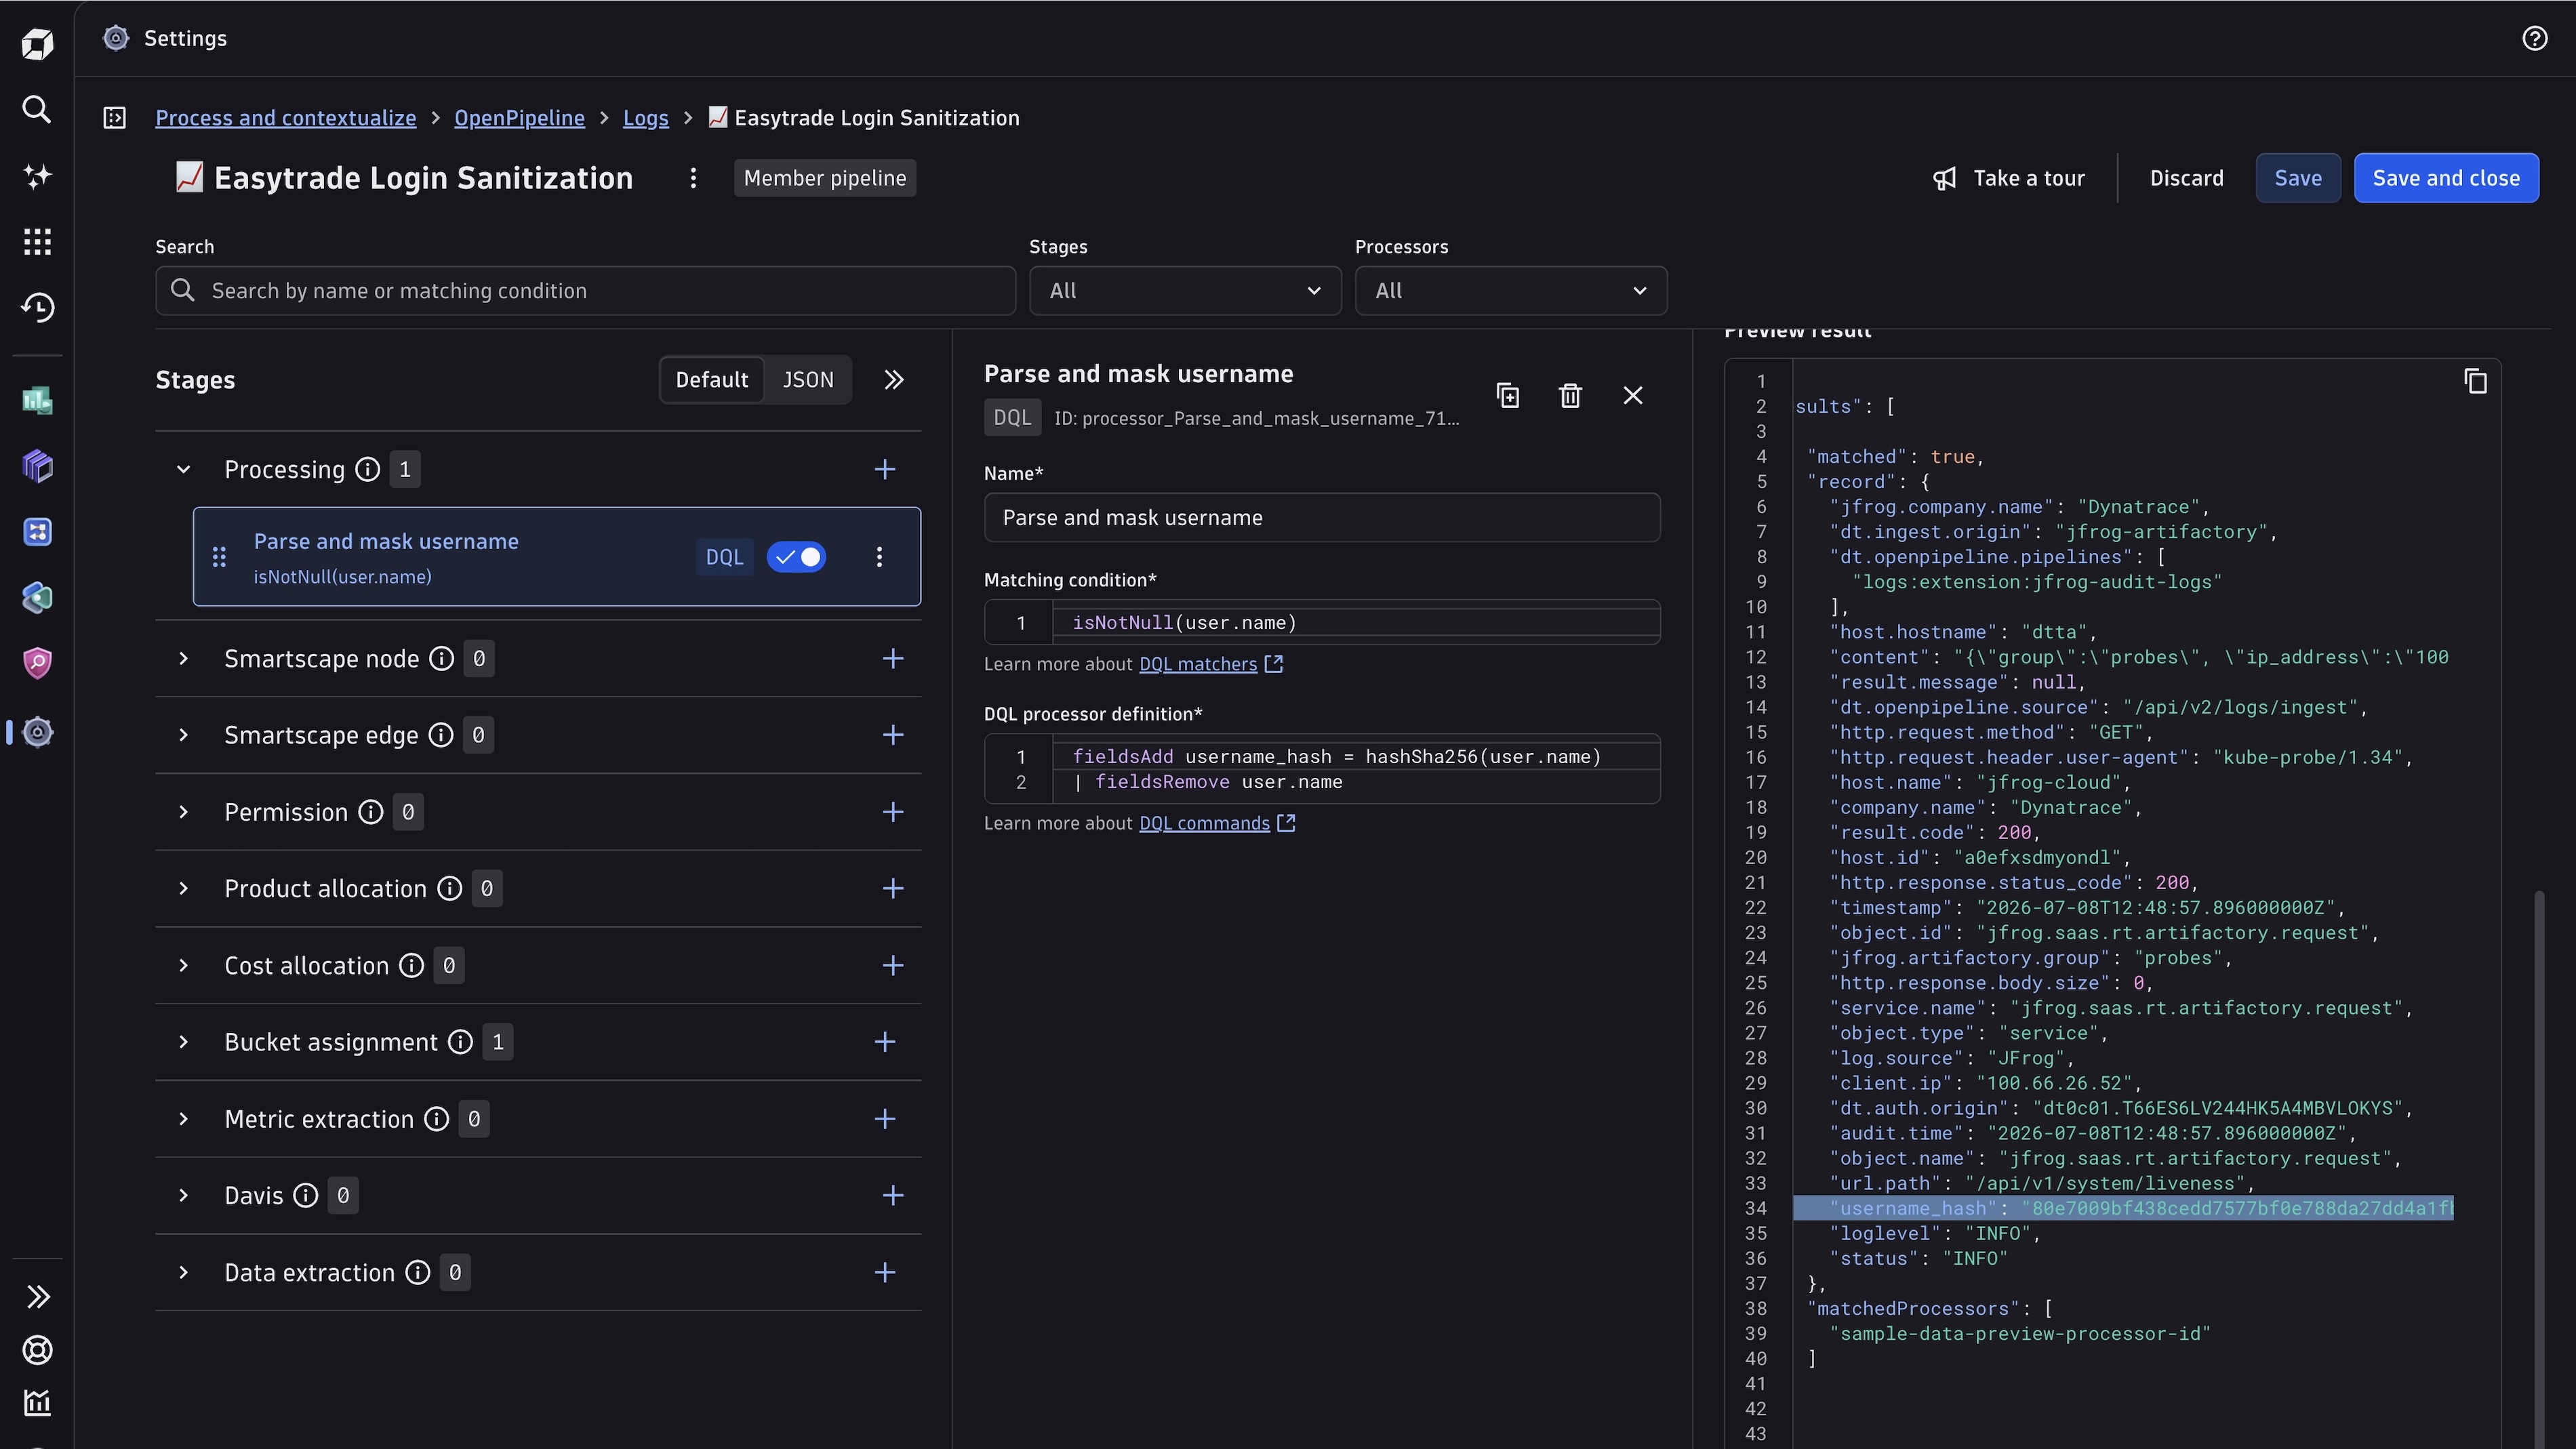Screen dimensions: 2576x1449
Task: Open the blue square app icon
Action: click(x=37, y=532)
